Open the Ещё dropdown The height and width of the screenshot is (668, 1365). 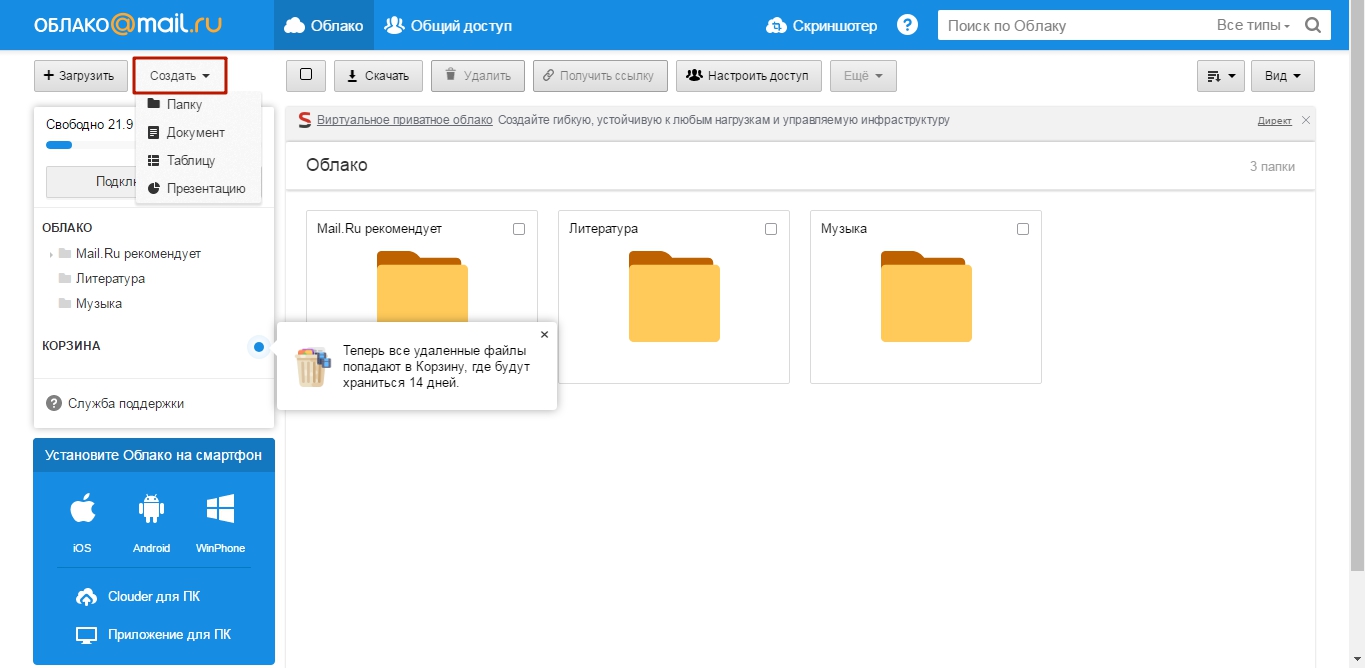tap(863, 76)
